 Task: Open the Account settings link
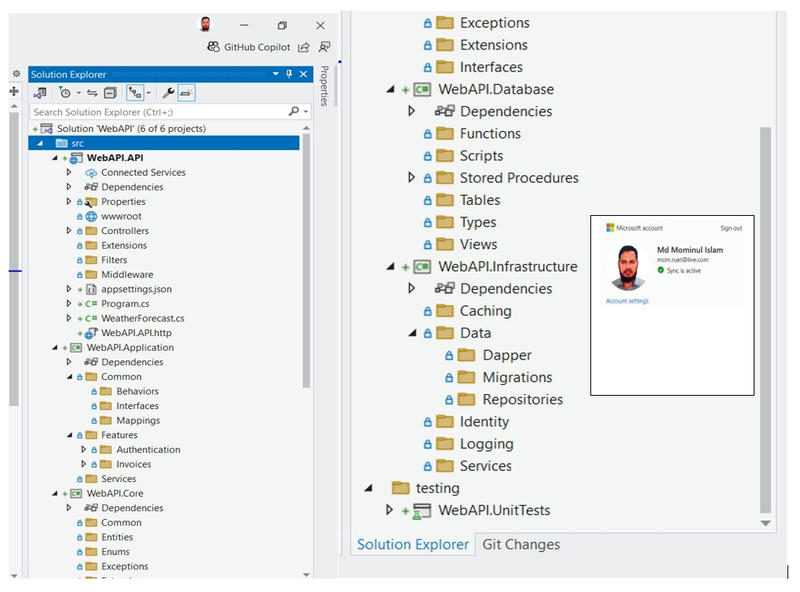[x=627, y=302]
